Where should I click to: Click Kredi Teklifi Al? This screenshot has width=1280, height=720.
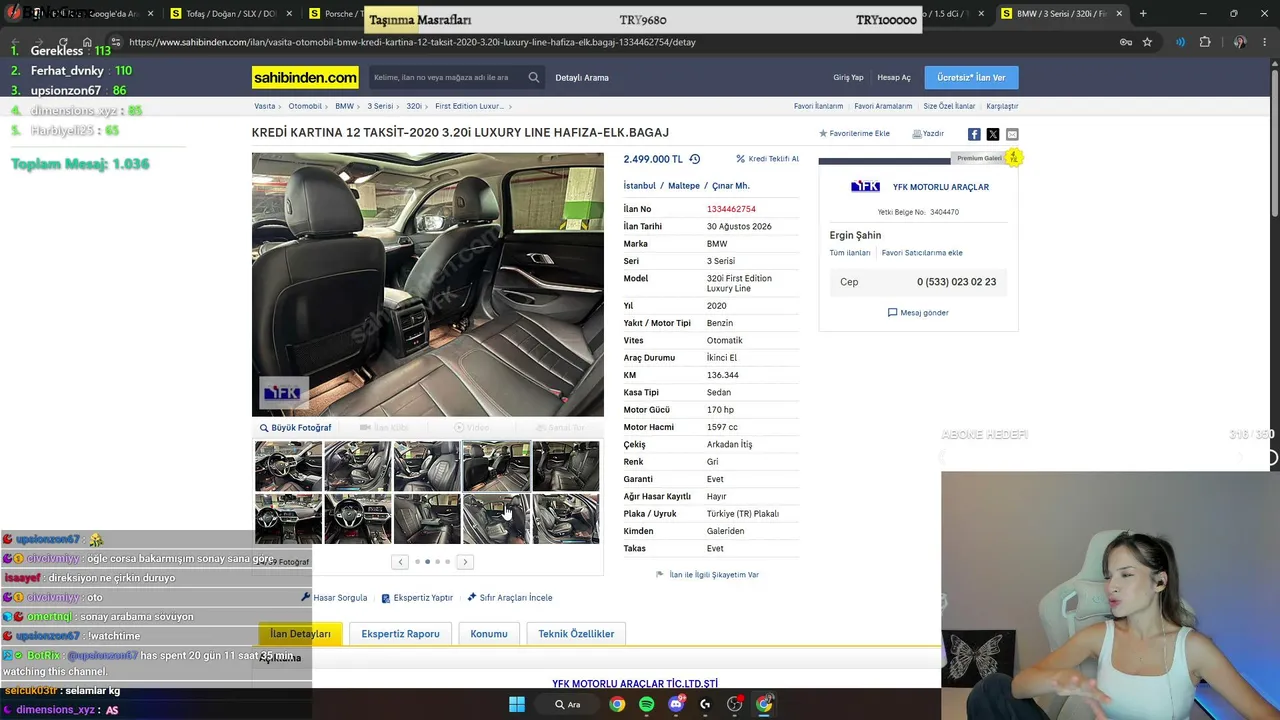[x=768, y=159]
